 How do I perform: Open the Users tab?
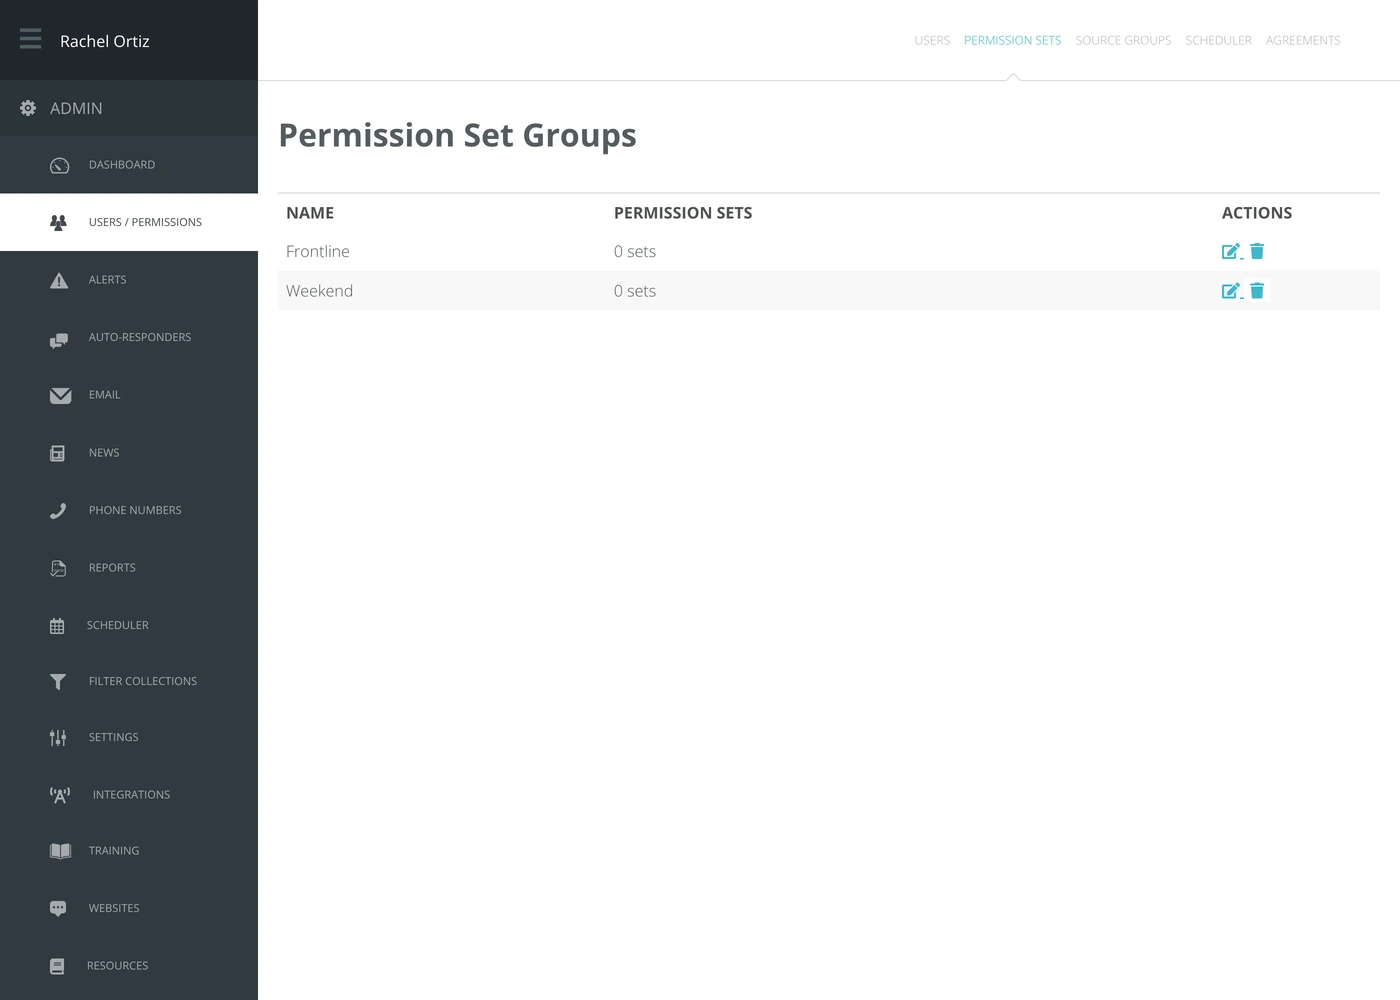932,40
